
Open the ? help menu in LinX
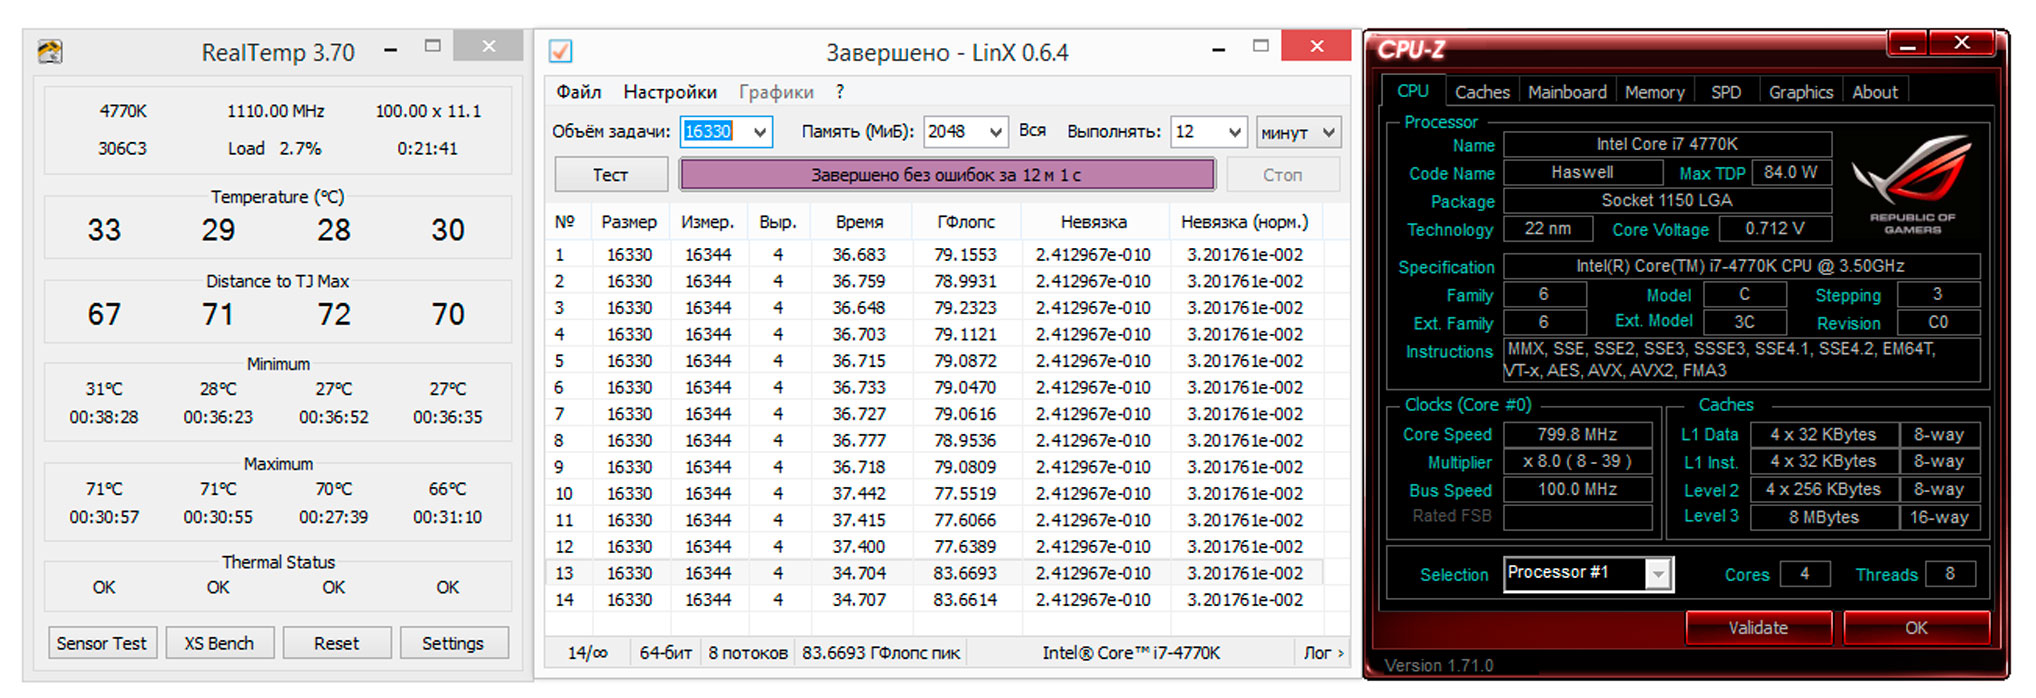840,92
